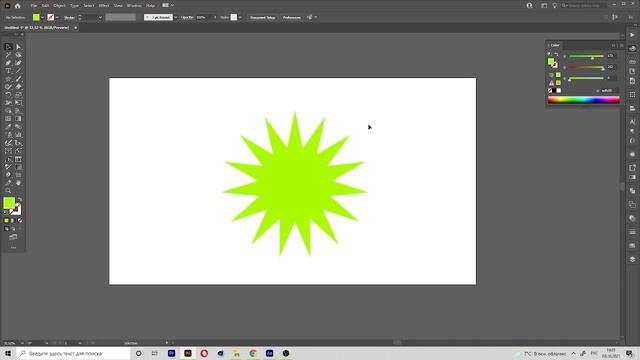The height and width of the screenshot is (360, 640).
Task: Select the Paintbrush tool
Action: (18, 79)
